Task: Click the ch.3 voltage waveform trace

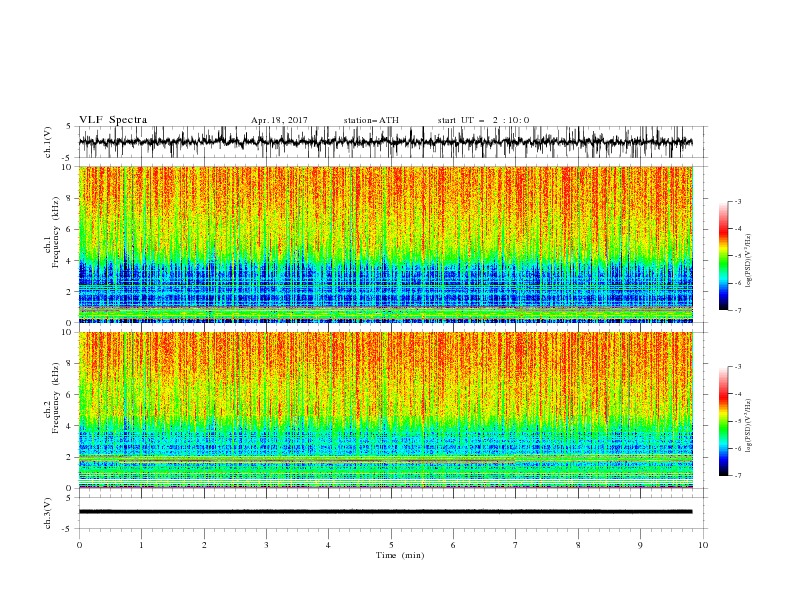Action: 385,512
